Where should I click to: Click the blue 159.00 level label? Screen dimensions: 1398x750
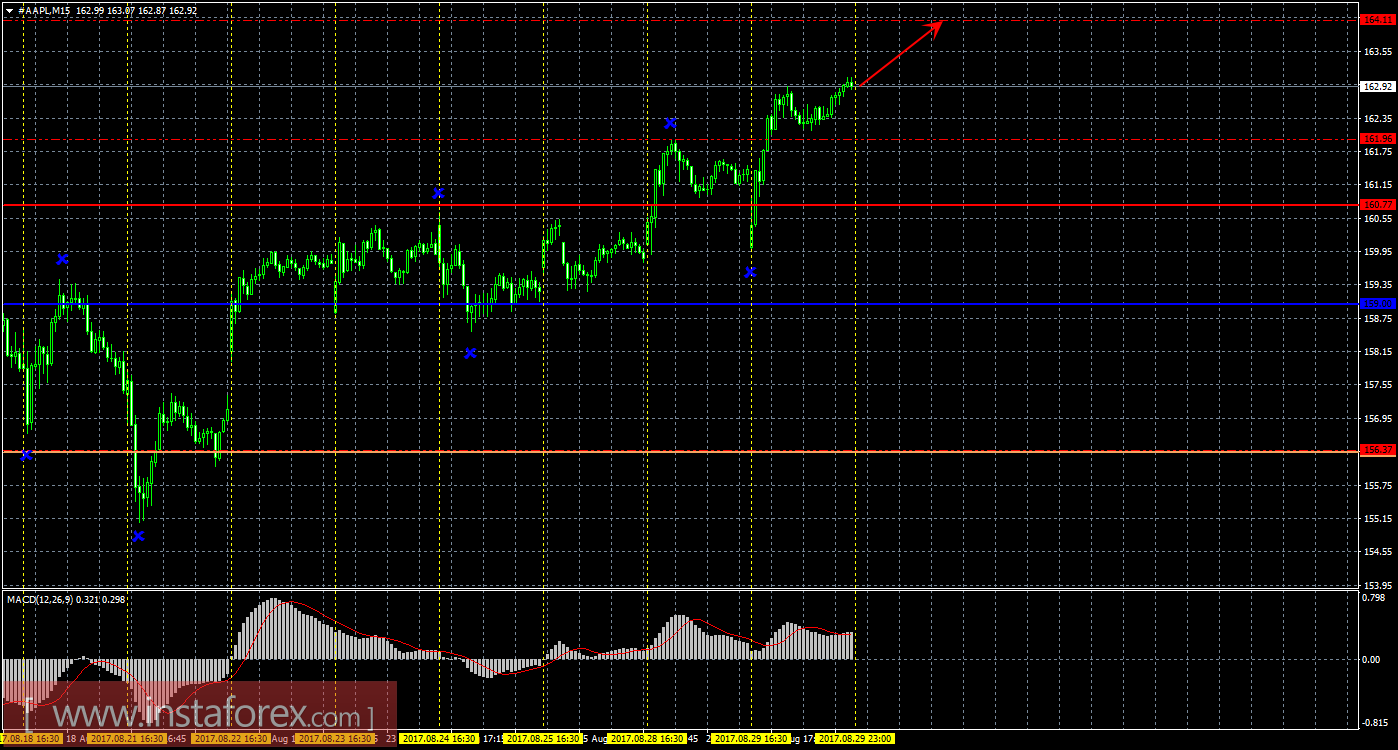(1377, 303)
